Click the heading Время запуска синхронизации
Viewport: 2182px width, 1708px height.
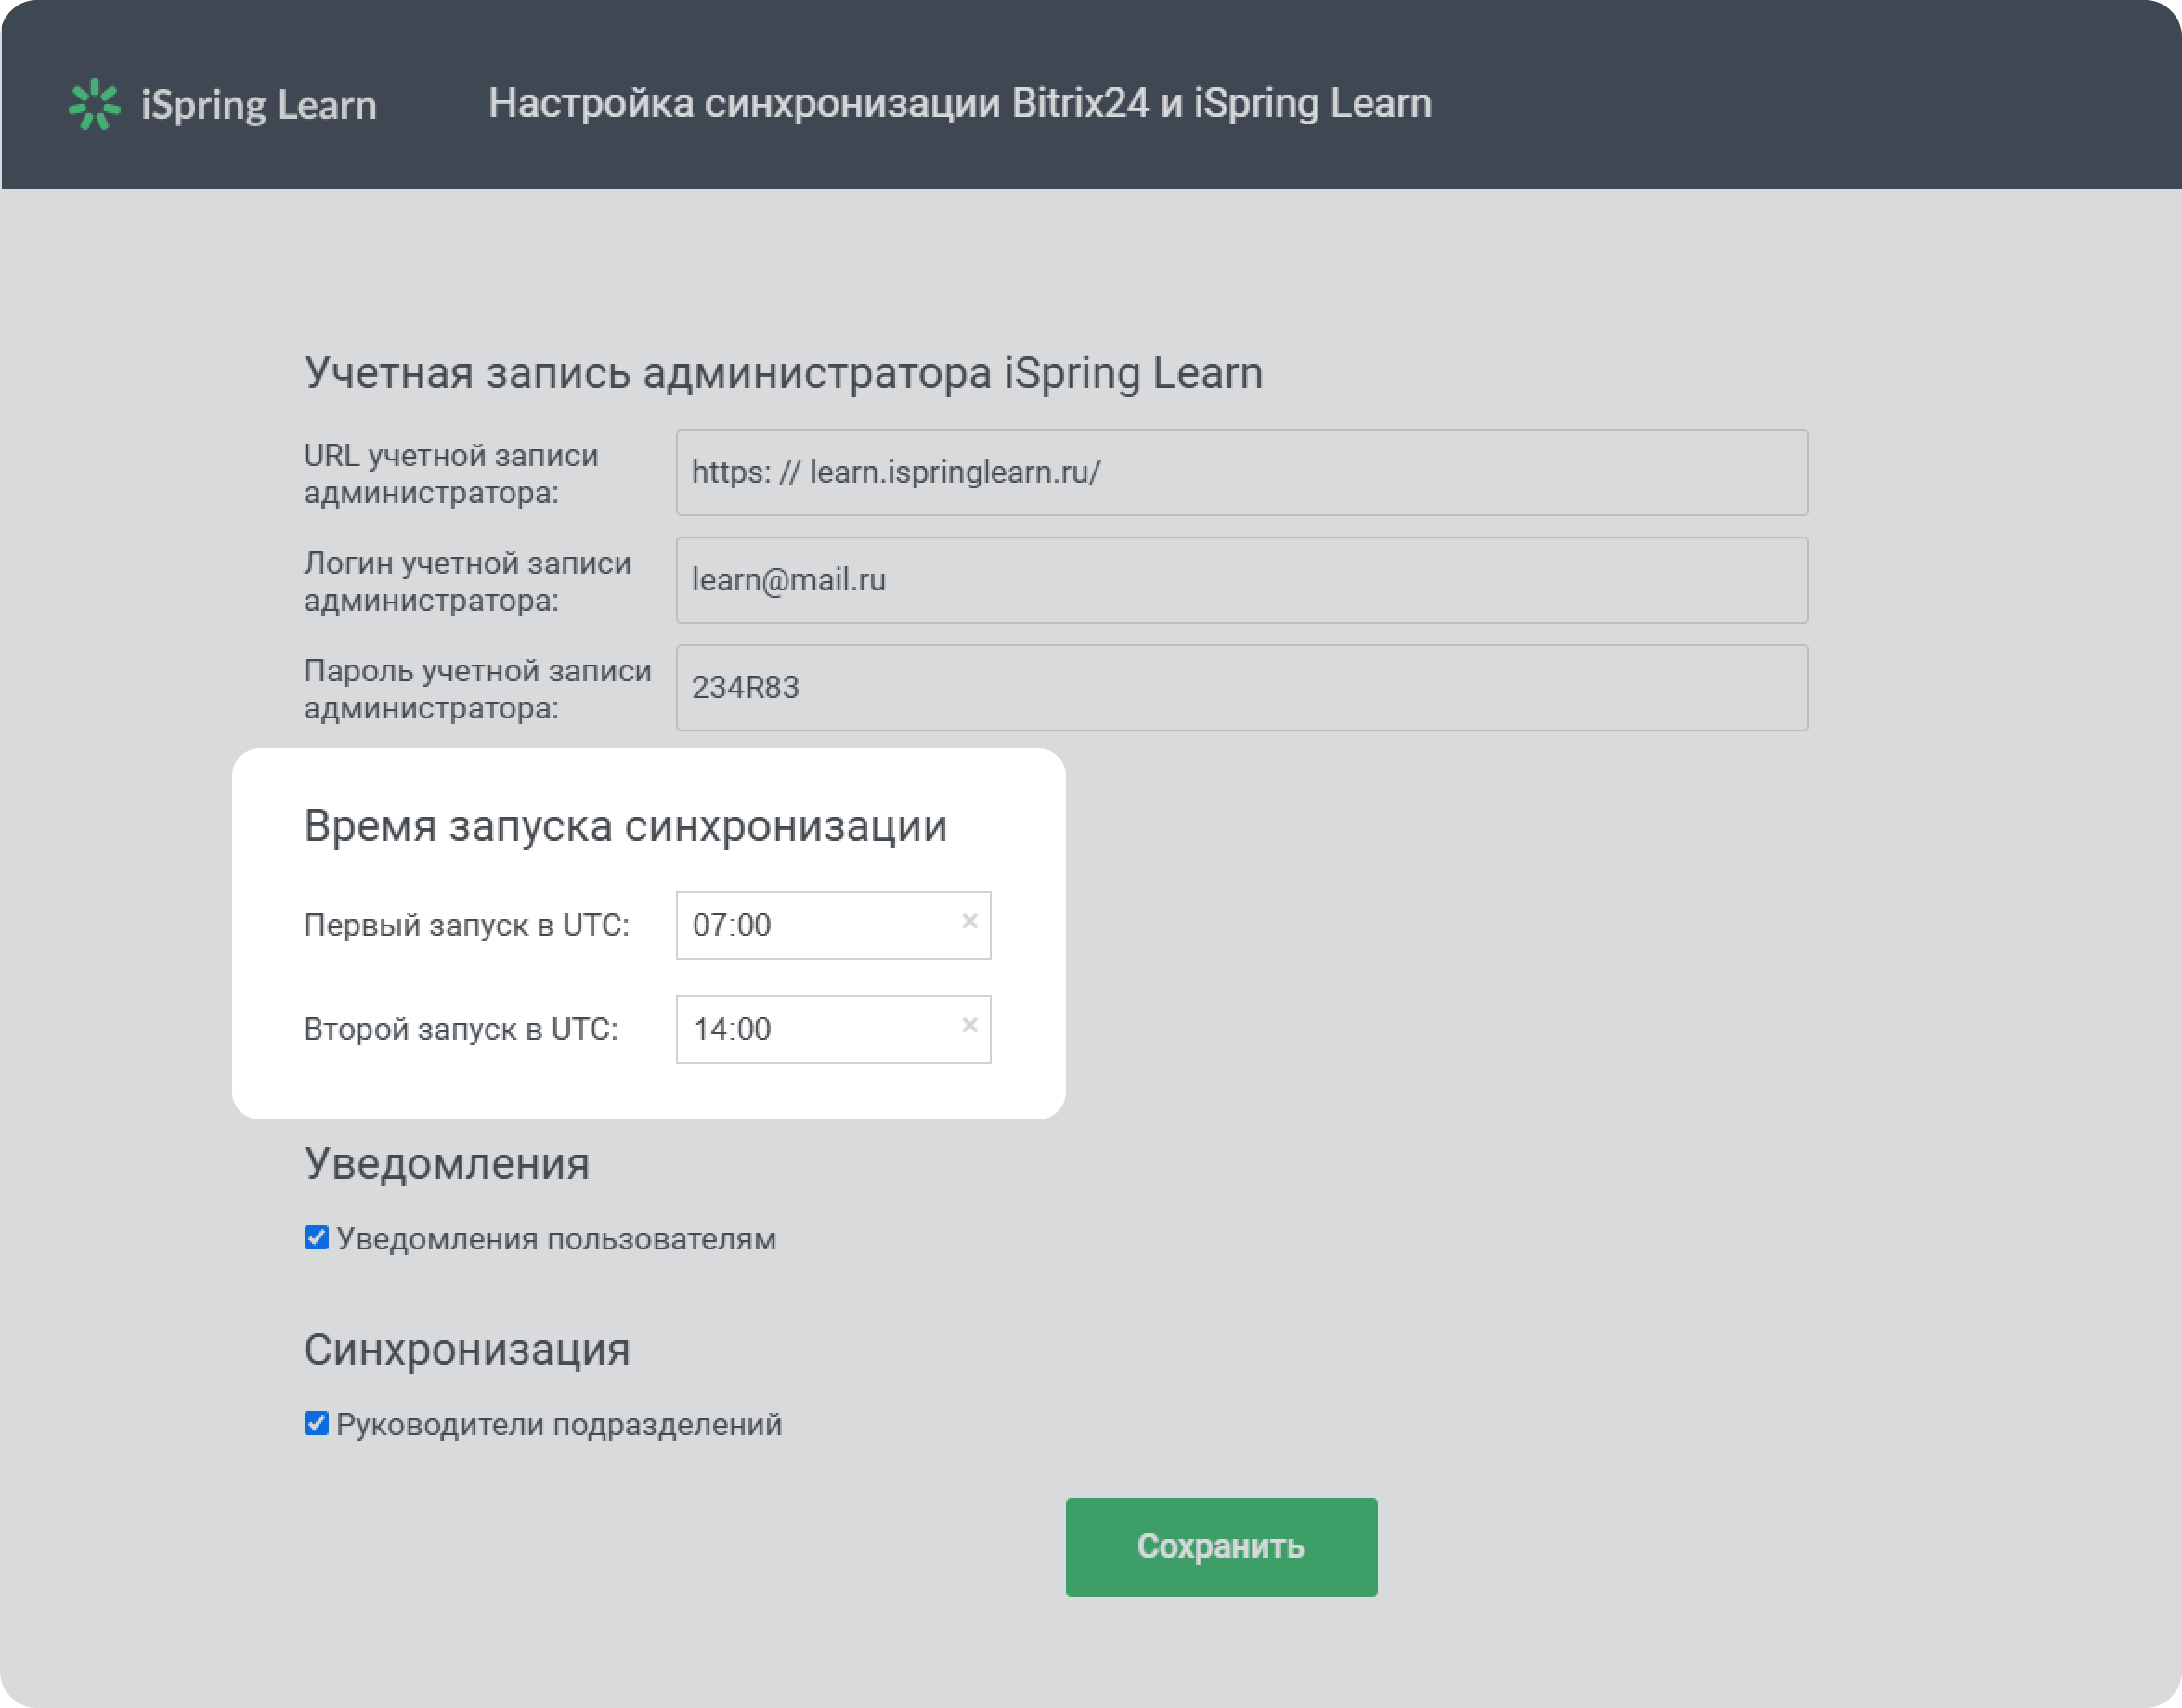[625, 826]
